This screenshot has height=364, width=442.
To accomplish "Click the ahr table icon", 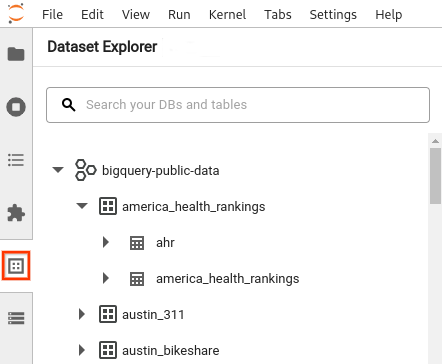I will point(137,243).
